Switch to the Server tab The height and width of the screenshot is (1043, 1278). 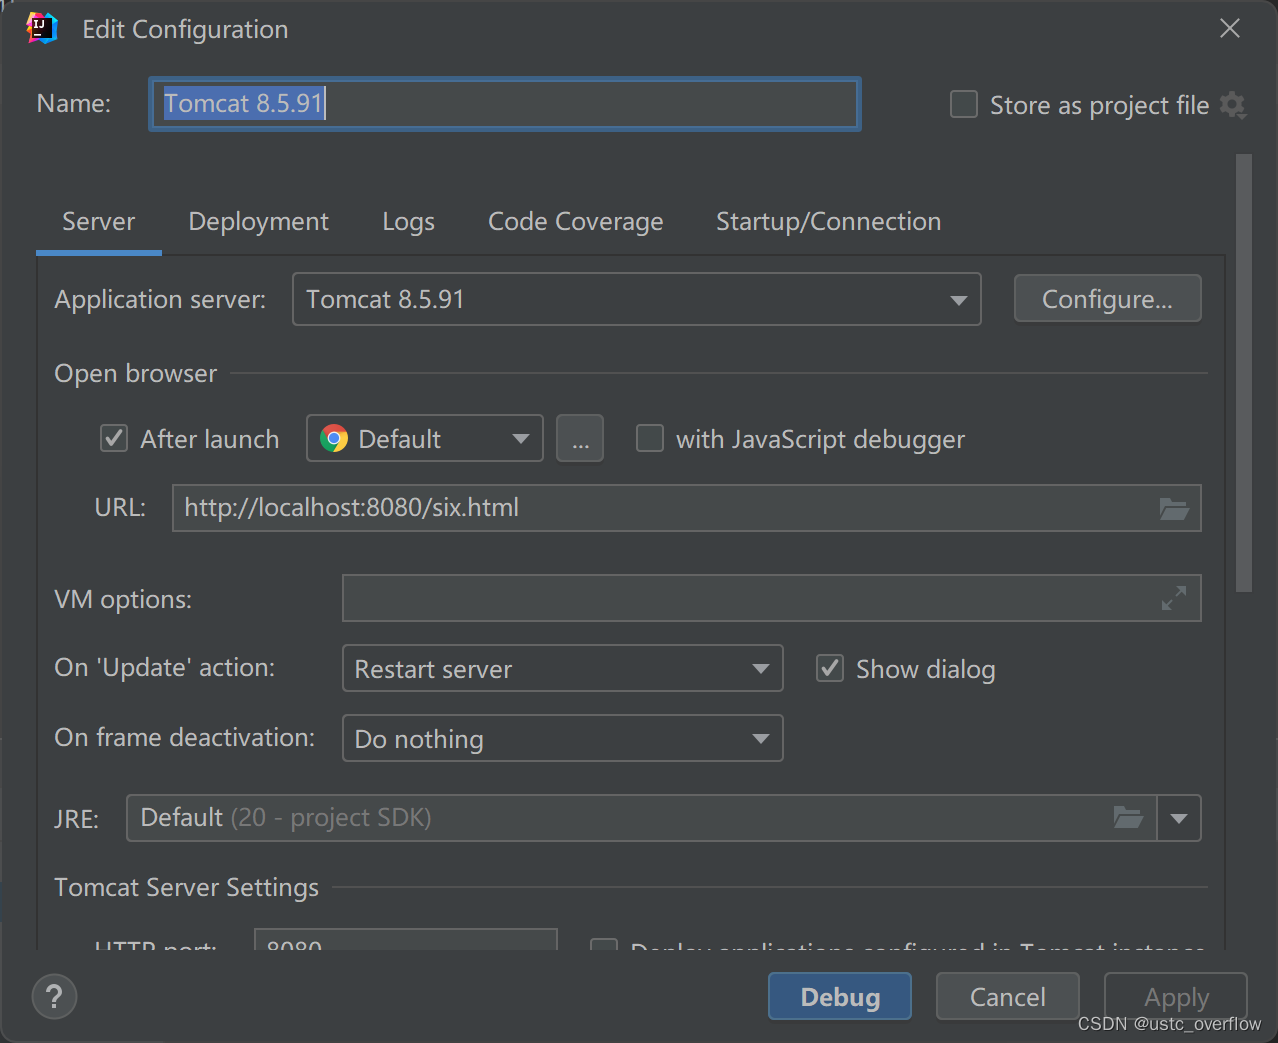coord(98,221)
